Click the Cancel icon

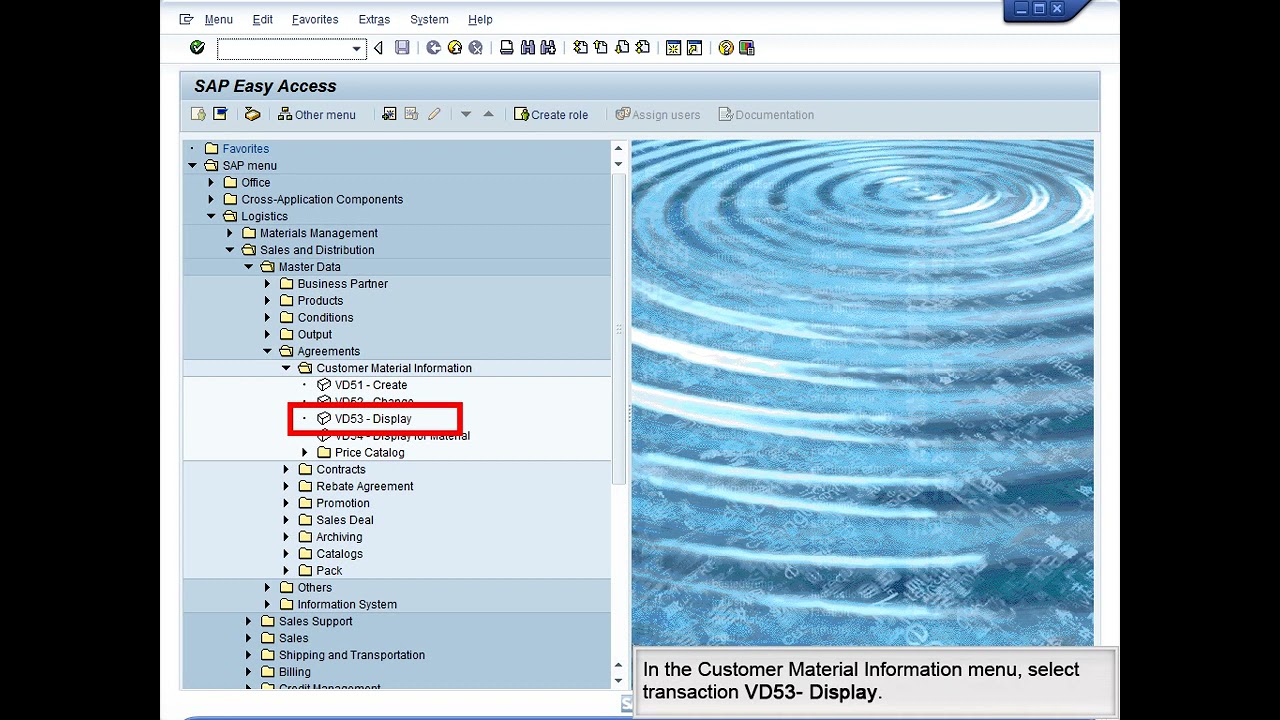pos(476,47)
